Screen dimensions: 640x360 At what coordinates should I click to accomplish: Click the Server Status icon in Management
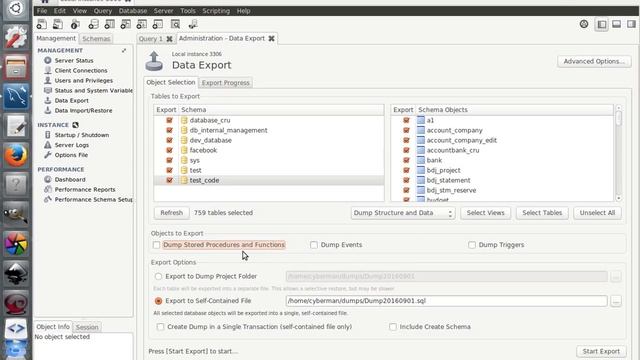pos(48,60)
